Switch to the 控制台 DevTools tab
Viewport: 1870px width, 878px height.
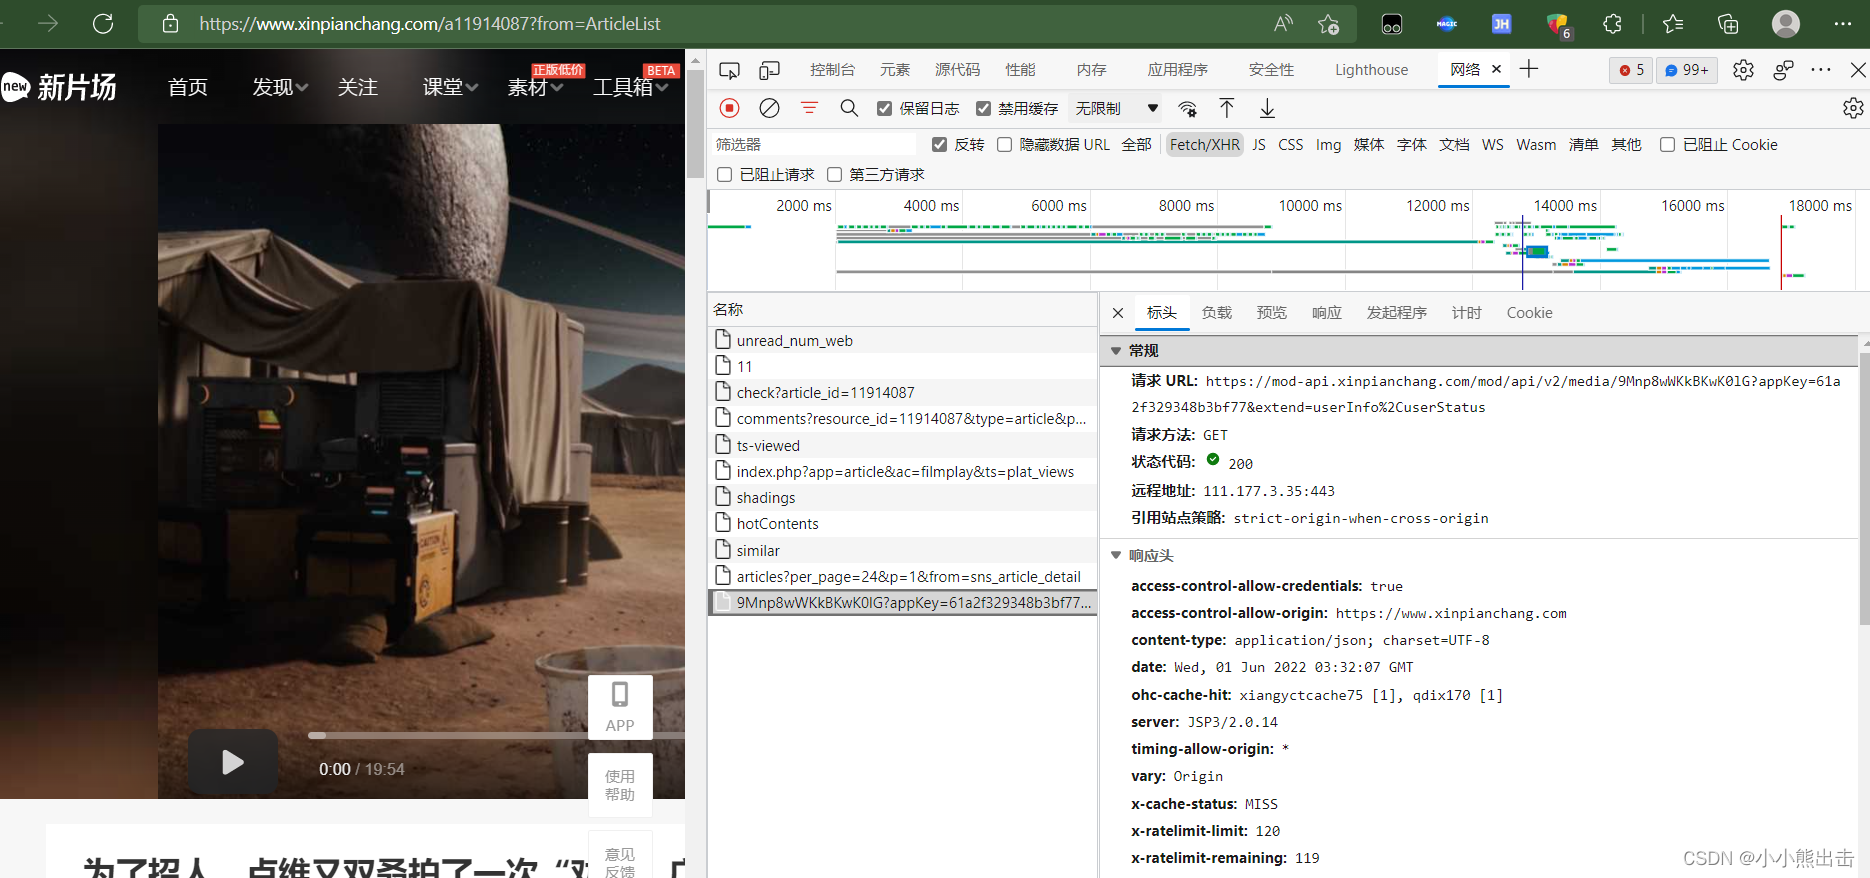pyautogui.click(x=832, y=70)
